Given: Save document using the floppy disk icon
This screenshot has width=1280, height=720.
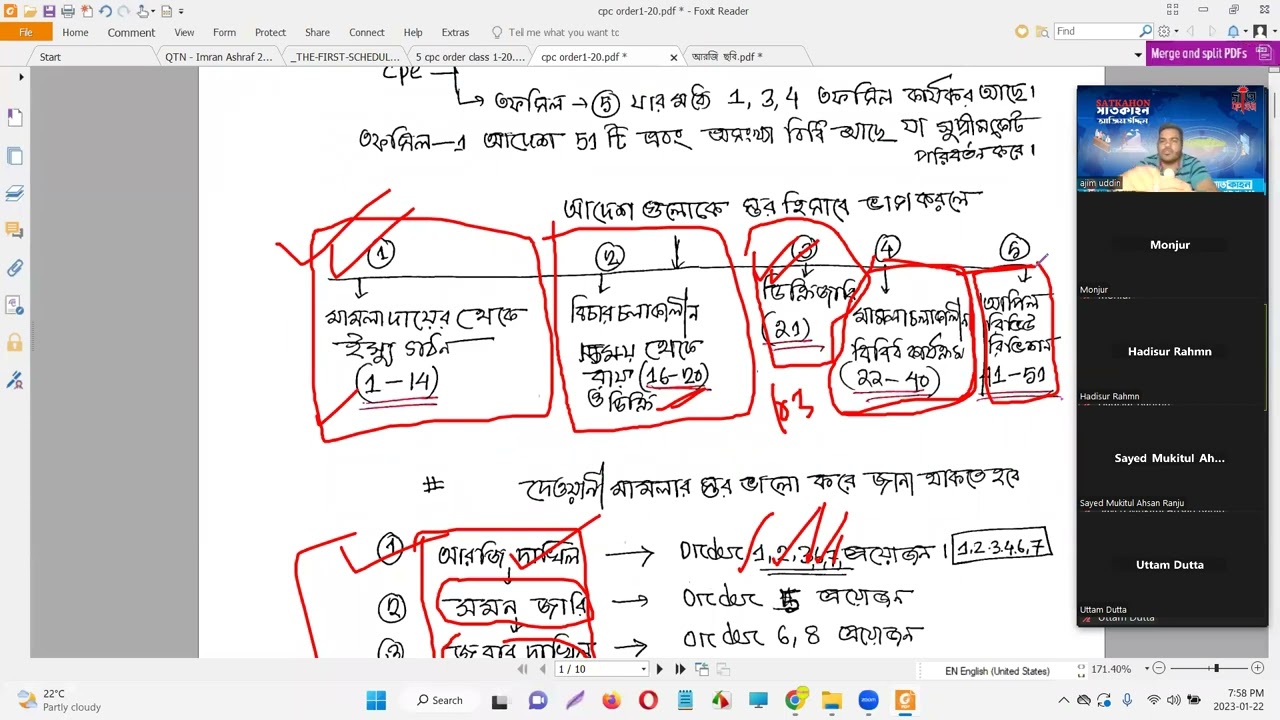Looking at the screenshot, I should pyautogui.click(x=49, y=11).
